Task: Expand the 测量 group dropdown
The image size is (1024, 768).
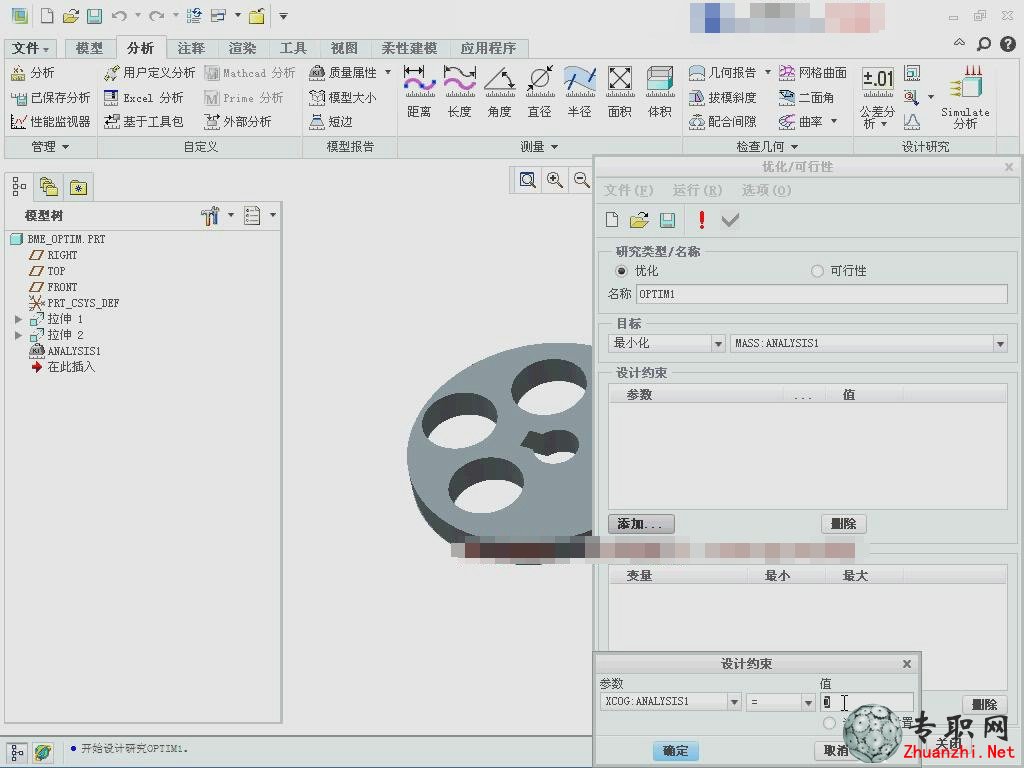Action: click(539, 147)
